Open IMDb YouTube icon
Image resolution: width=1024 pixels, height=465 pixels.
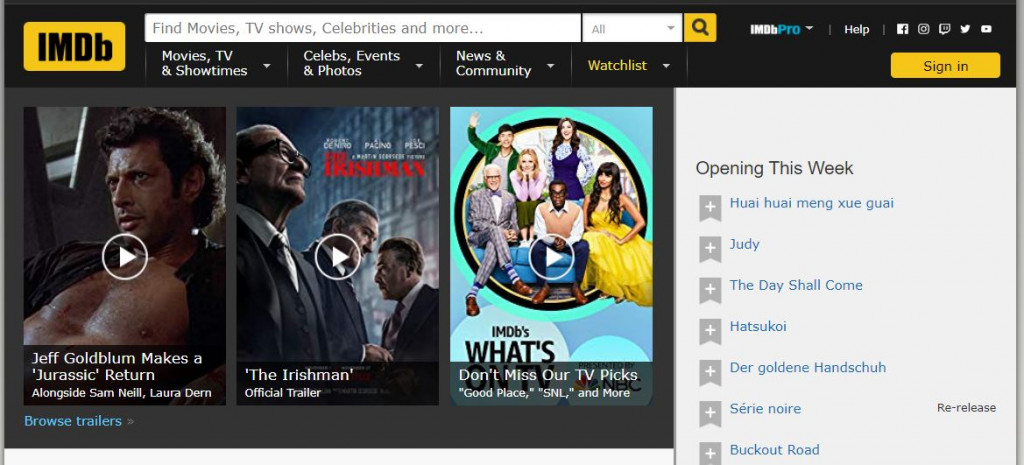[986, 29]
